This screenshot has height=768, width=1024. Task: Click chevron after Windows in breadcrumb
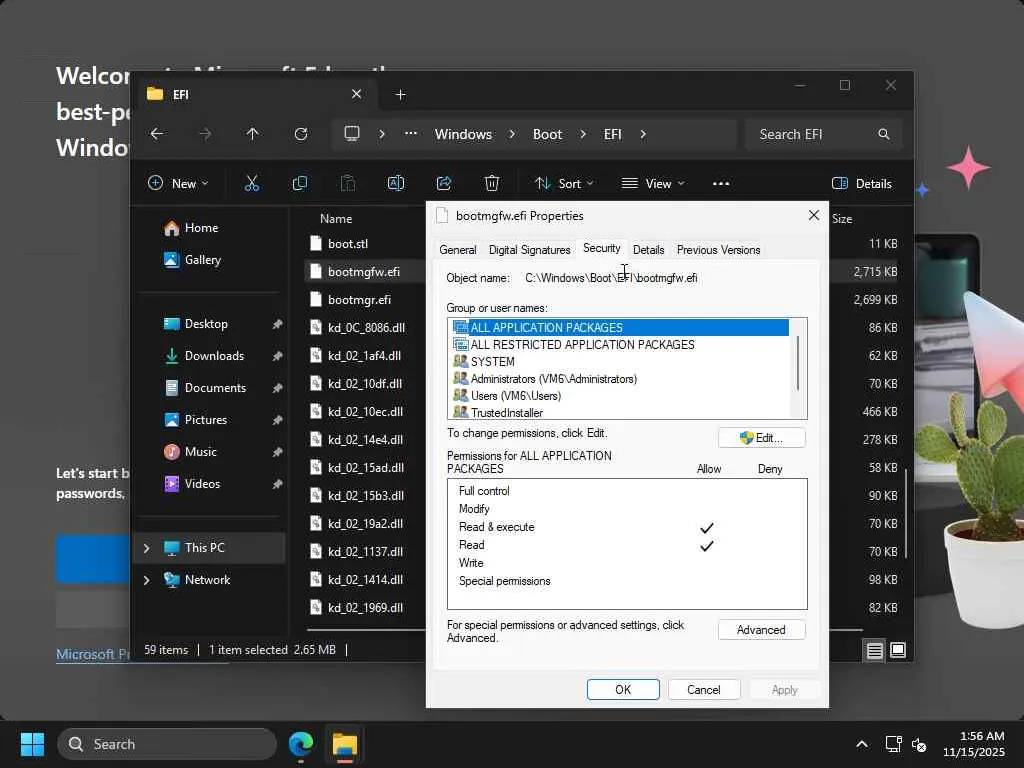click(512, 134)
